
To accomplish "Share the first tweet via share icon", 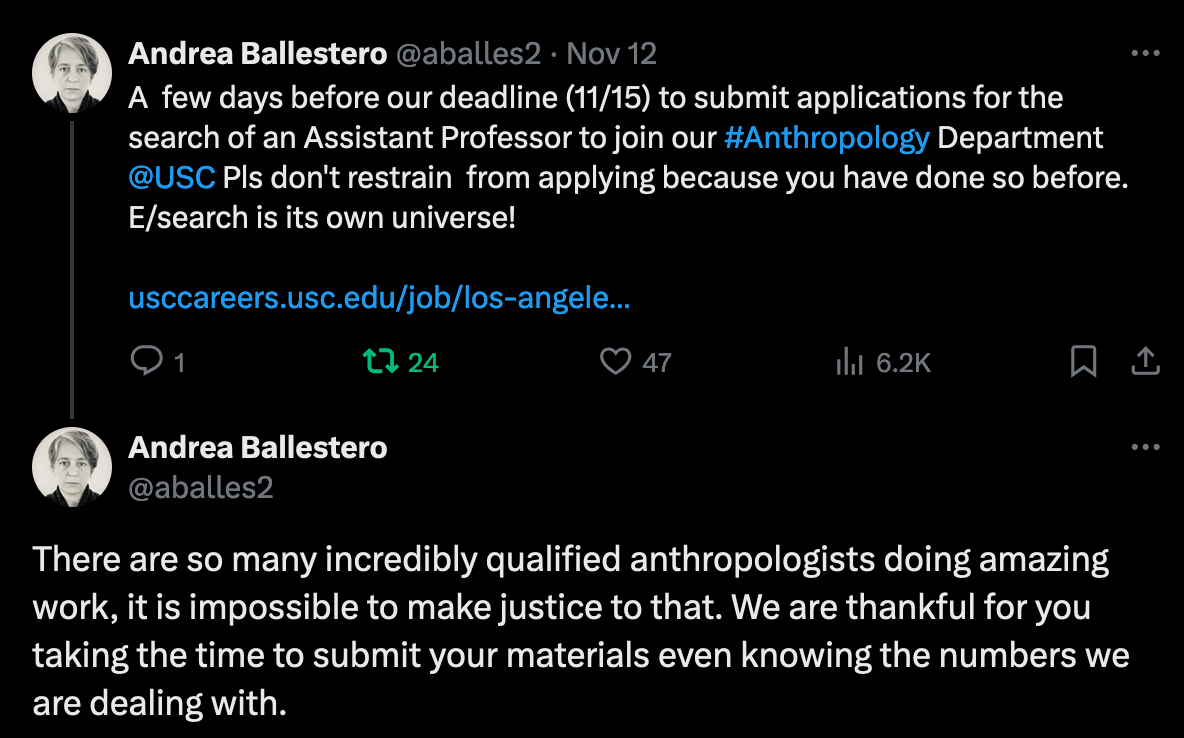I will coord(1144,361).
